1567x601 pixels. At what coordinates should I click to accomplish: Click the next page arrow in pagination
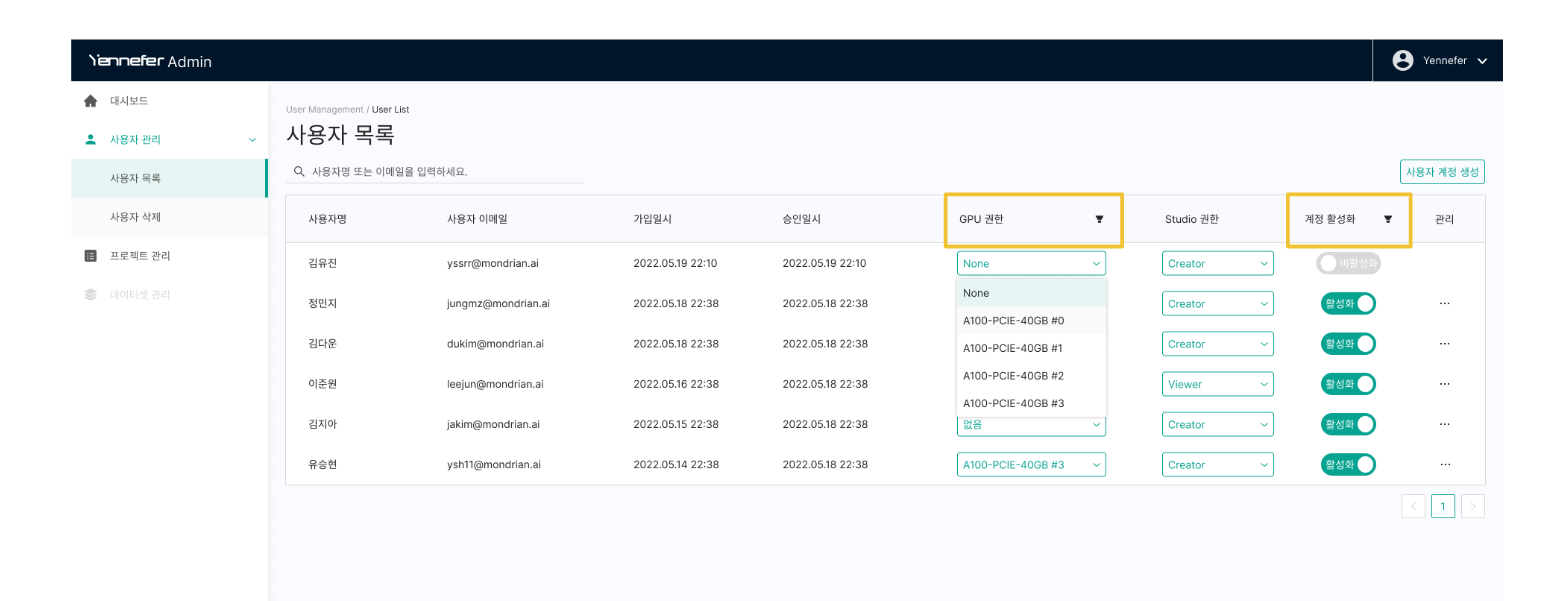click(1472, 506)
